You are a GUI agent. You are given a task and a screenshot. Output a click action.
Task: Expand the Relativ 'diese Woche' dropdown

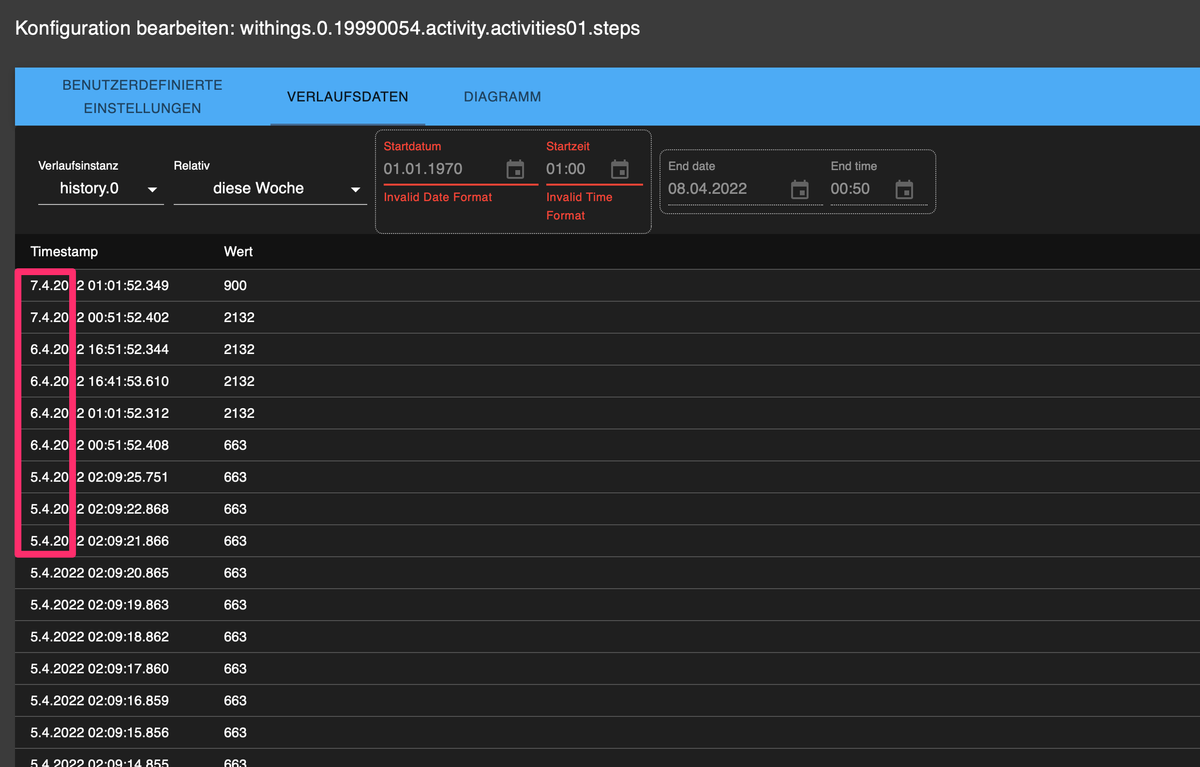[x=270, y=188]
